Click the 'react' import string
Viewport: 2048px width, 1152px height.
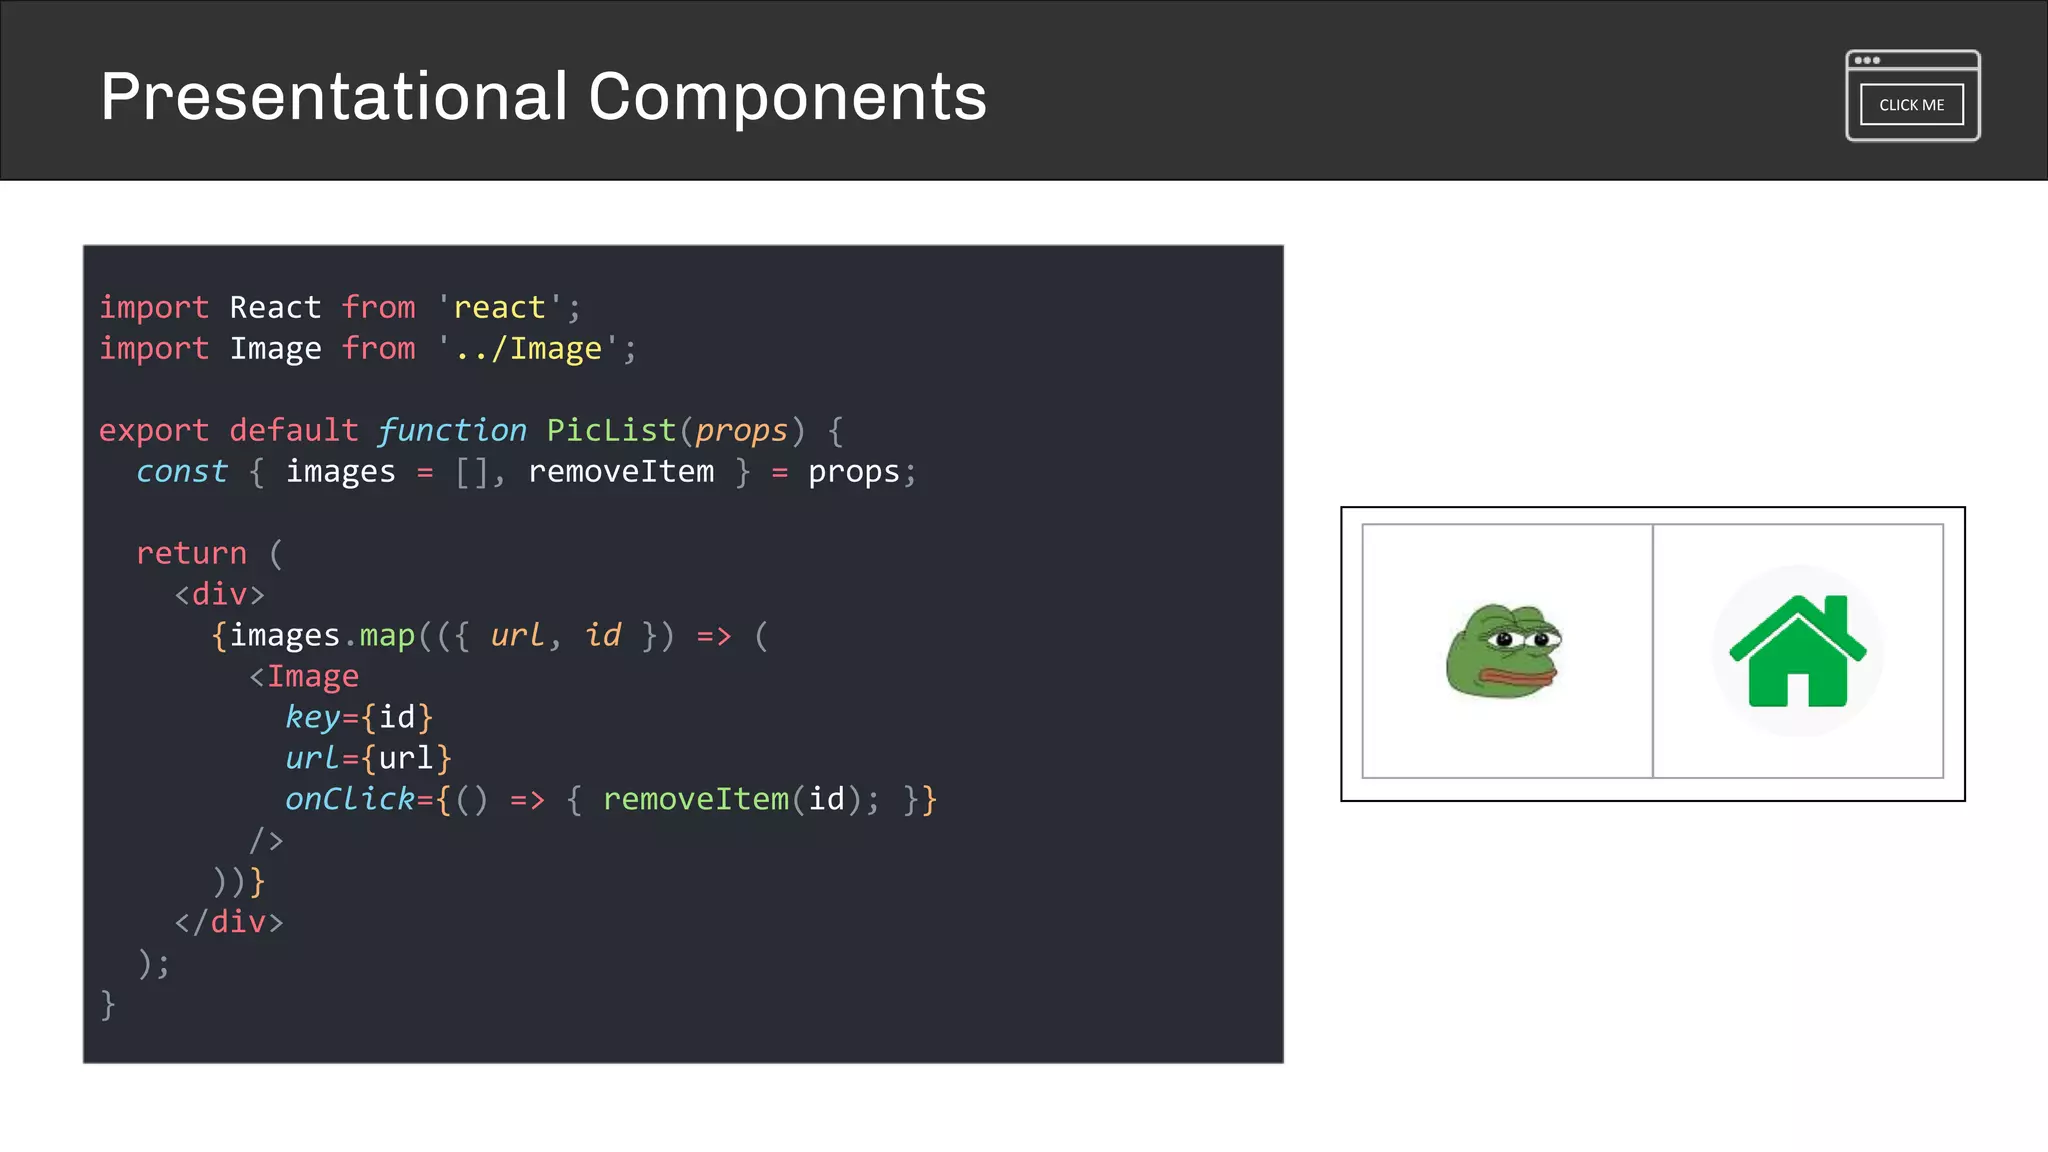[x=500, y=307]
